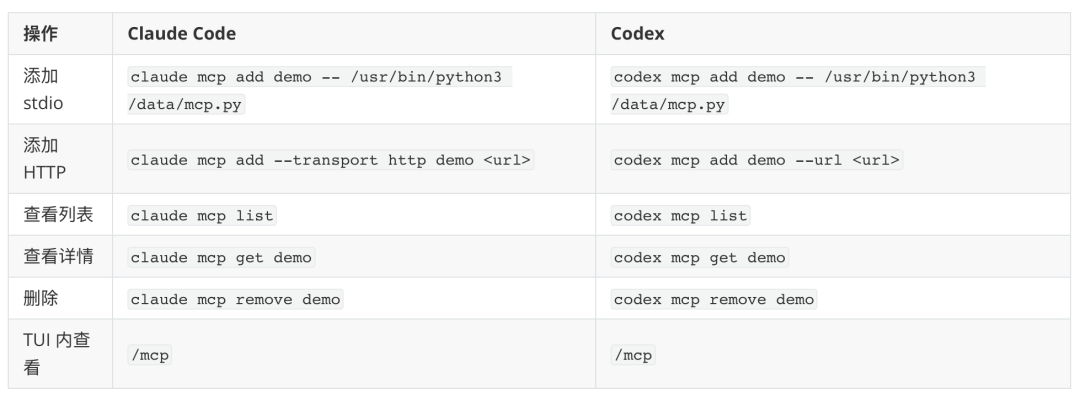Click the codex mcp get demo code
Image resolution: width=1080 pixels, height=400 pixels.
point(699,257)
